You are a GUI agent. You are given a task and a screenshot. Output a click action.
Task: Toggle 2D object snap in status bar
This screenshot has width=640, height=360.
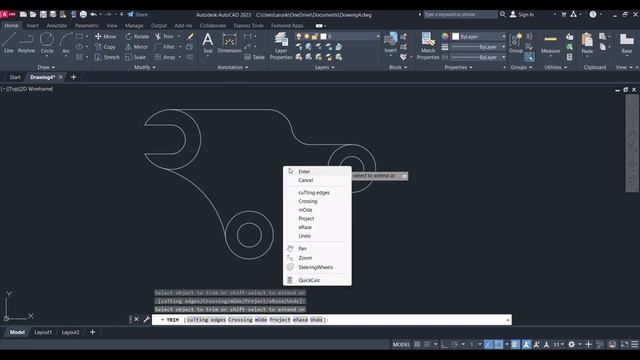[499, 344]
